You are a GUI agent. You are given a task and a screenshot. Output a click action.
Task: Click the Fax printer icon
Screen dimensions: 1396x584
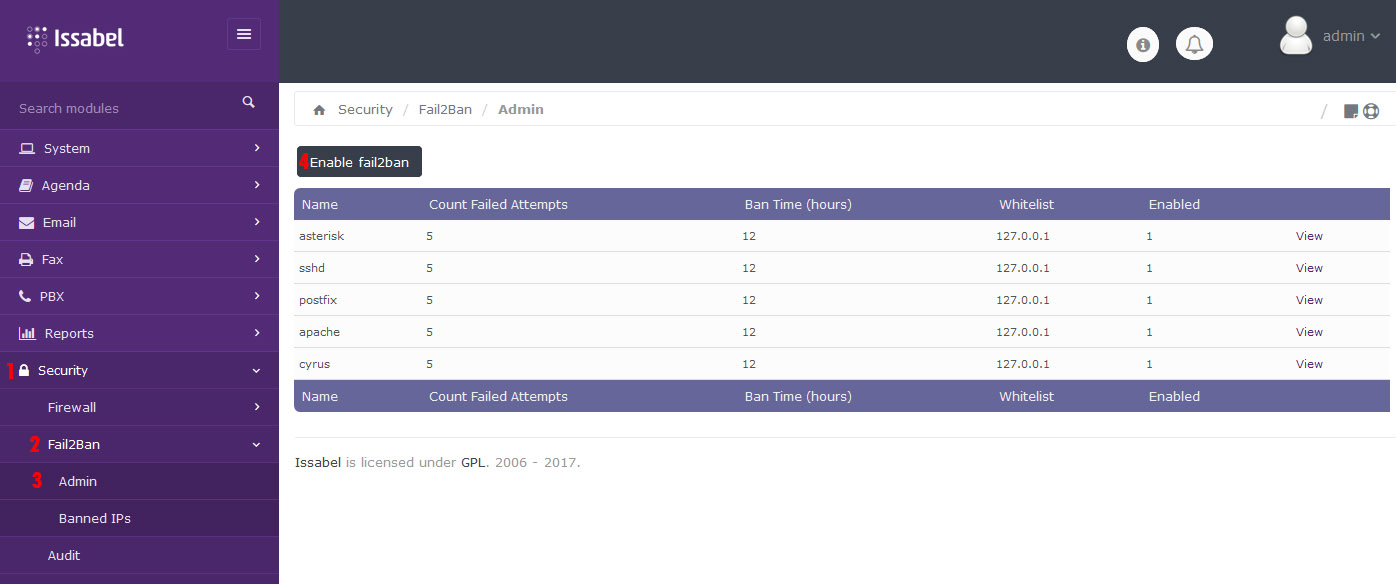coord(27,259)
